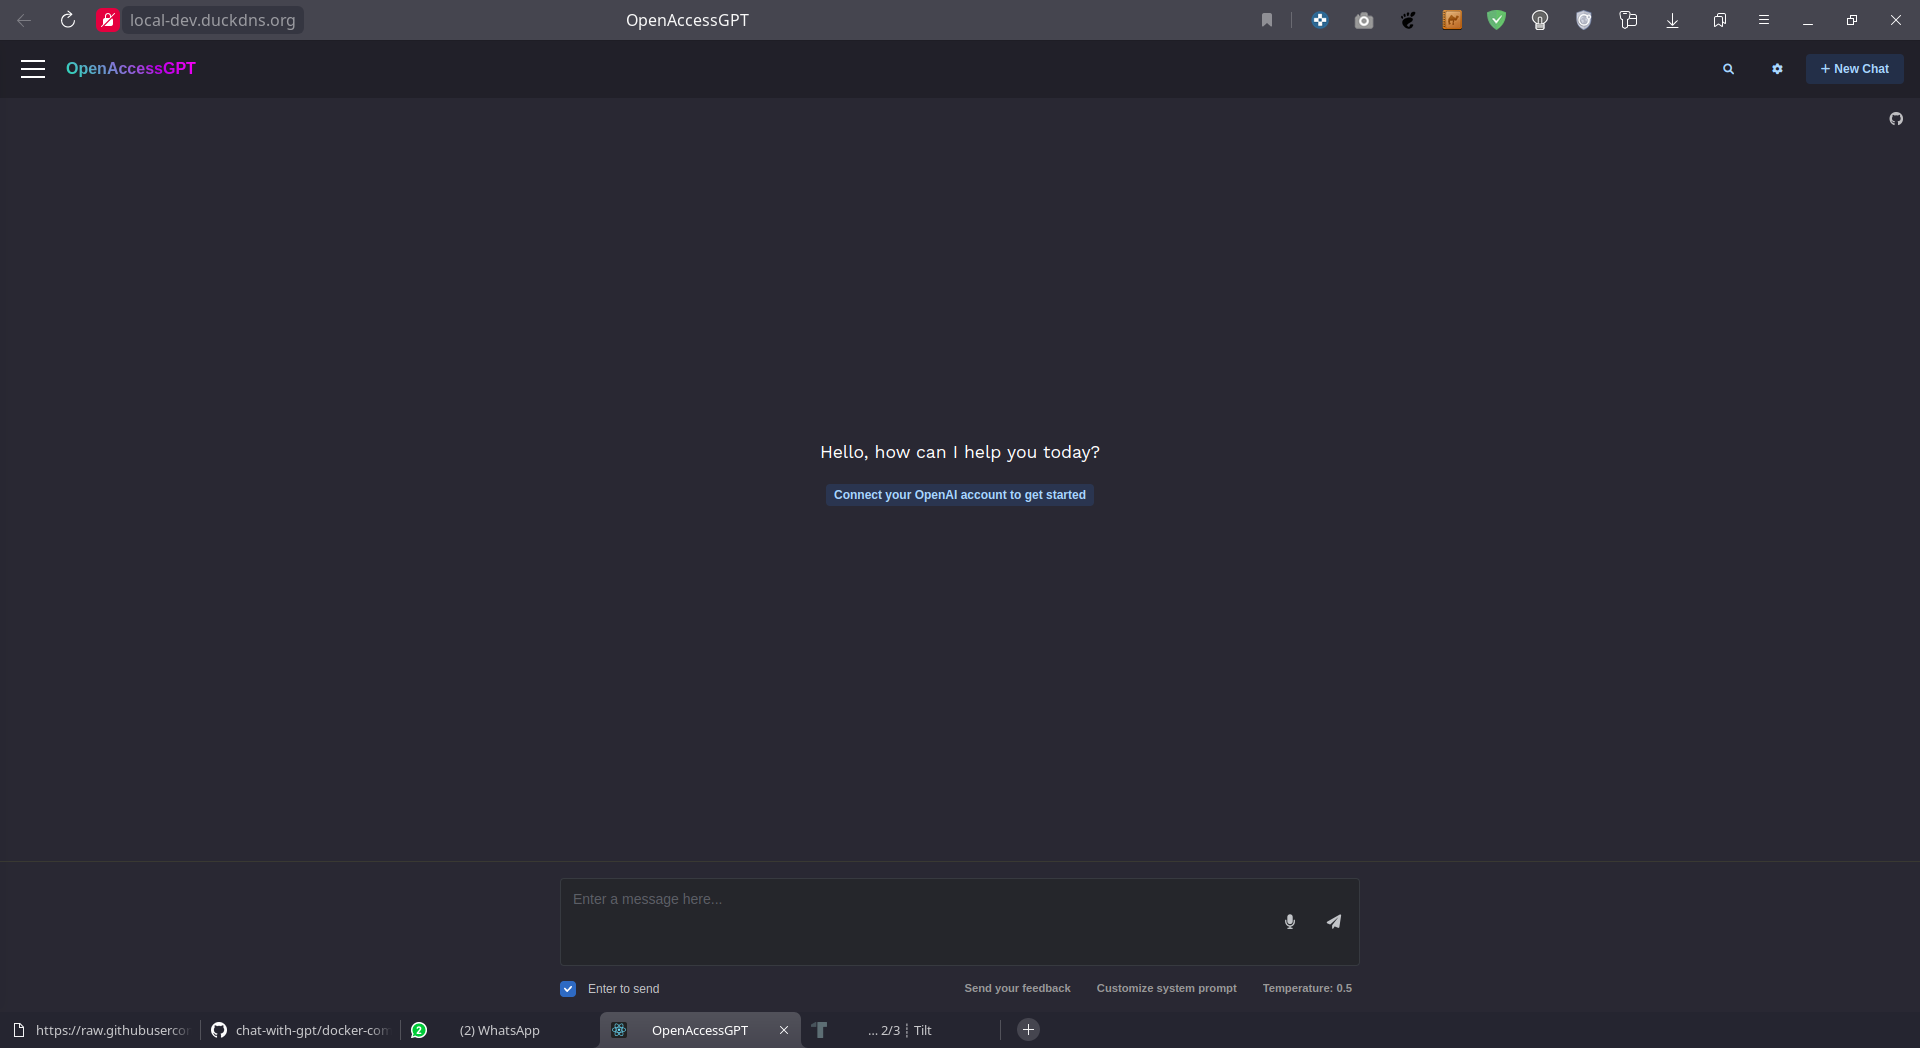Click the OpenAccessGPT logo link
The image size is (1920, 1048).
coord(131,68)
